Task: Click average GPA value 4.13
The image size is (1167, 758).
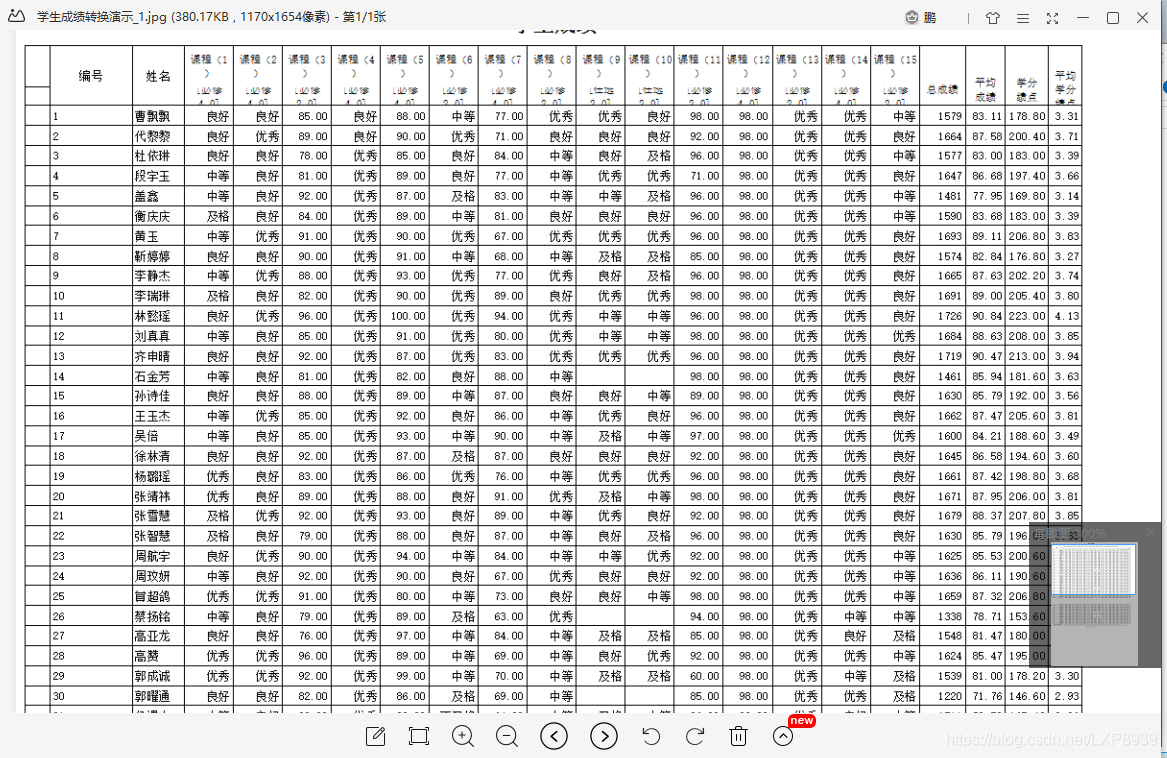Action: pos(1067,316)
